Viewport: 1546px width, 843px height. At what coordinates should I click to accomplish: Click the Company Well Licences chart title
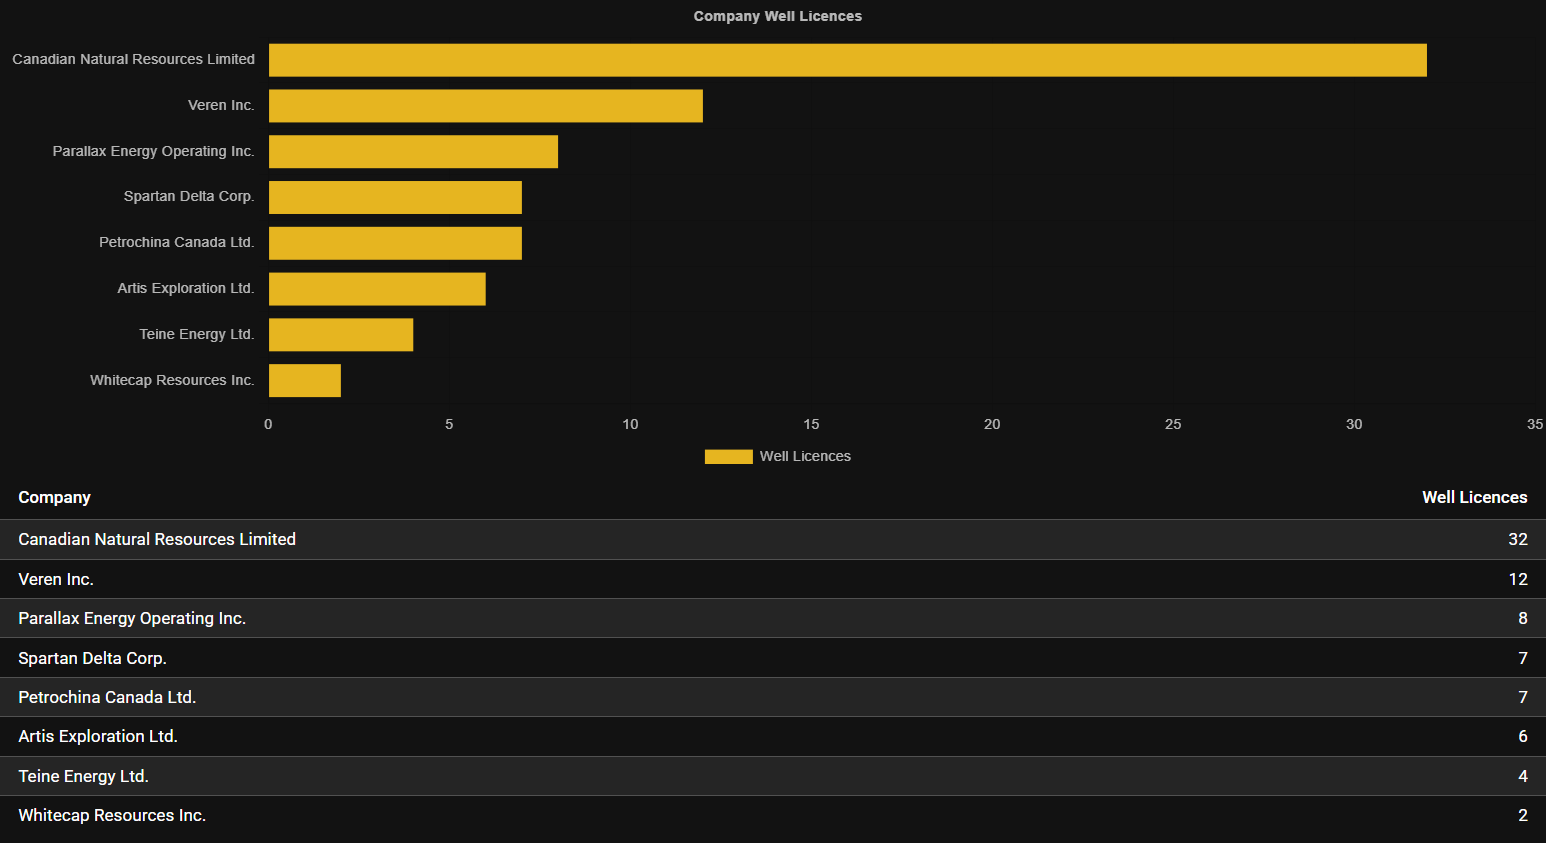pyautogui.click(x=778, y=16)
